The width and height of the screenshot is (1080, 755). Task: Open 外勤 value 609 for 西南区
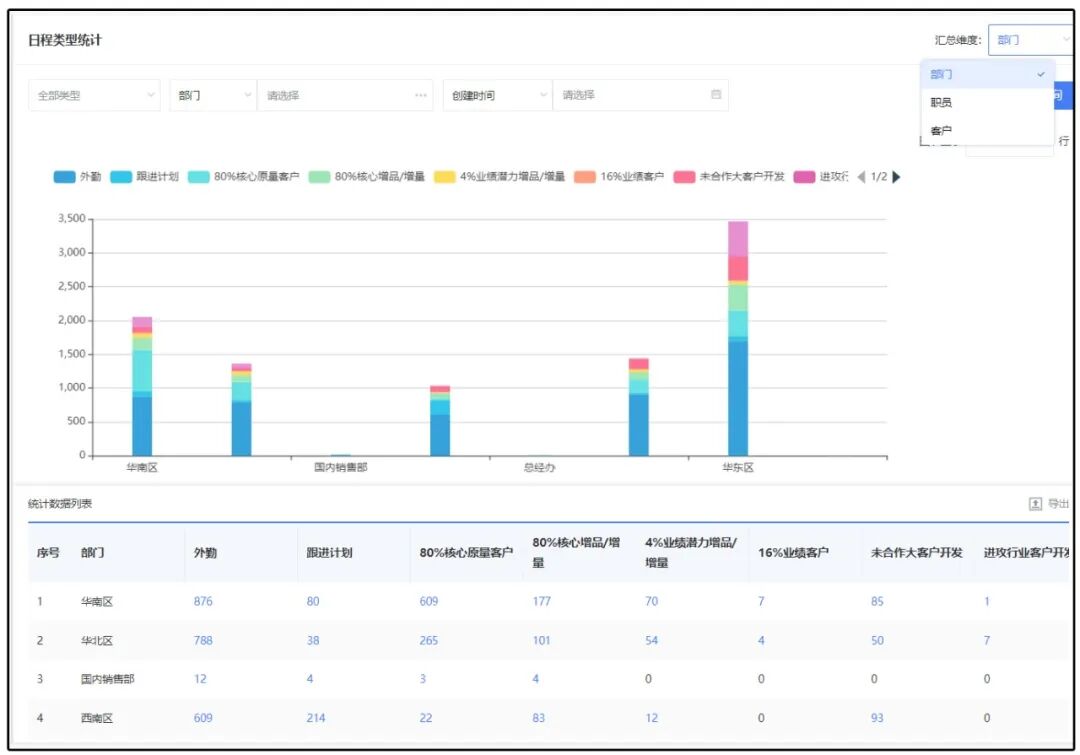tap(203, 718)
